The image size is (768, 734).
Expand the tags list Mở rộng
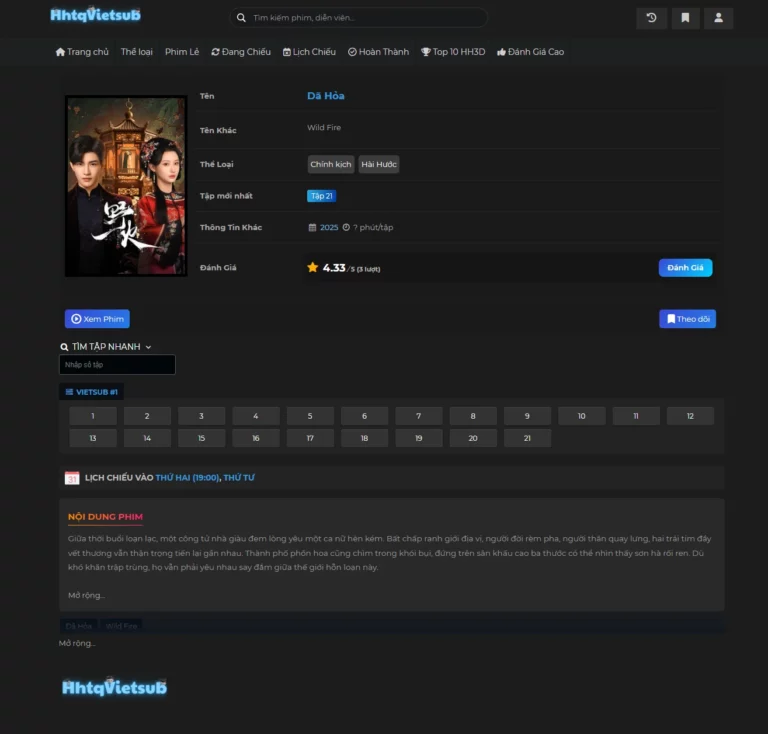(77, 643)
